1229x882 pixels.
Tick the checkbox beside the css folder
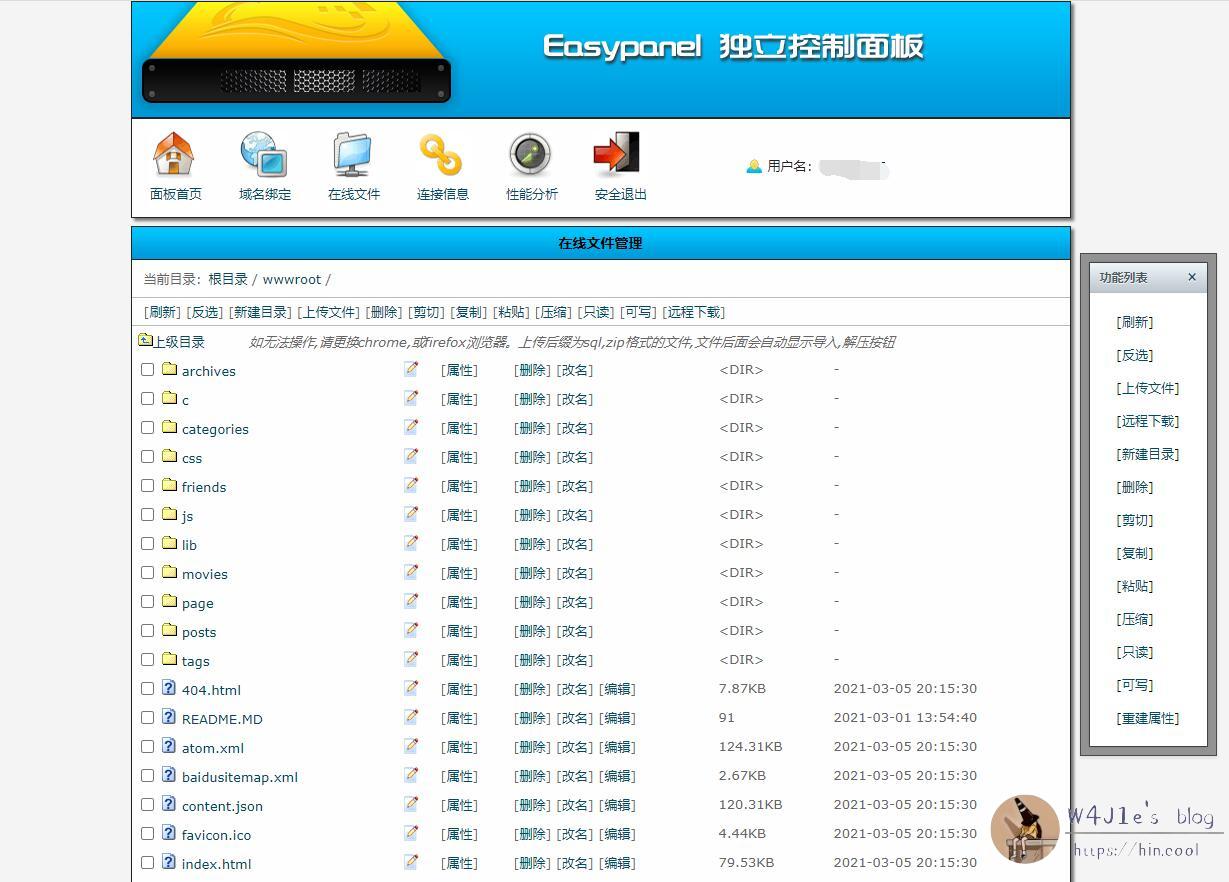(148, 456)
